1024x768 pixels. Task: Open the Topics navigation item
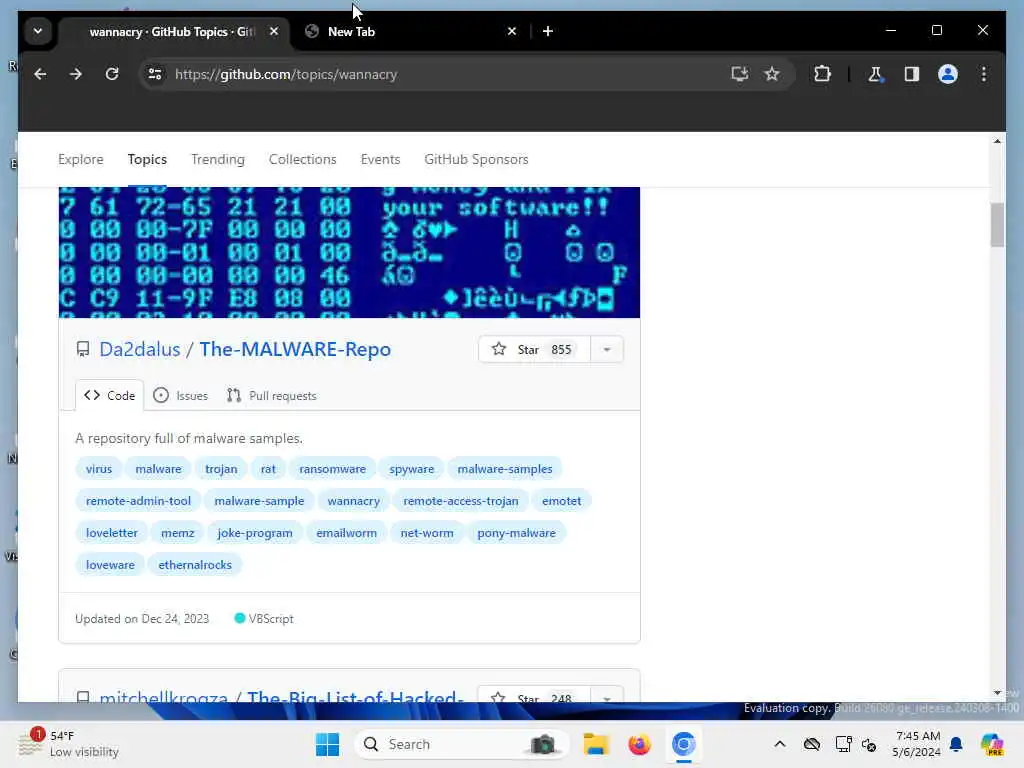147,159
